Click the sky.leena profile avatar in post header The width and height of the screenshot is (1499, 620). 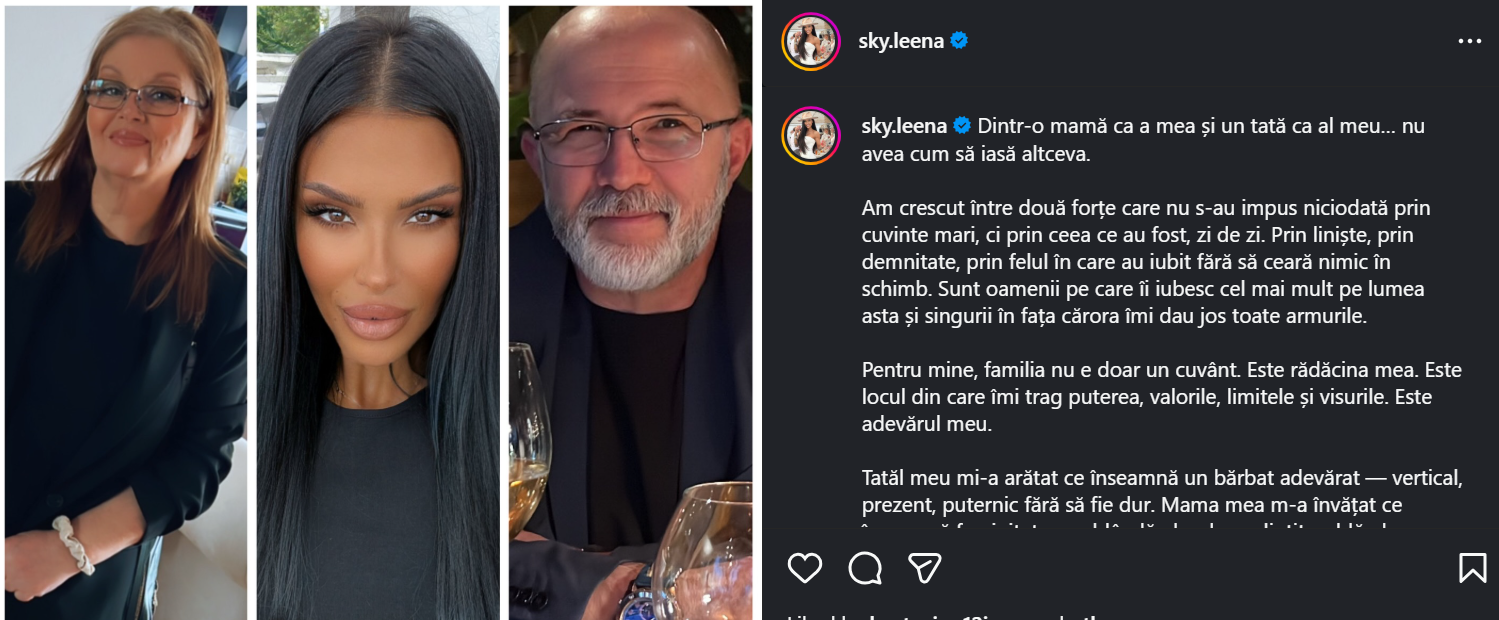pyautogui.click(x=811, y=42)
